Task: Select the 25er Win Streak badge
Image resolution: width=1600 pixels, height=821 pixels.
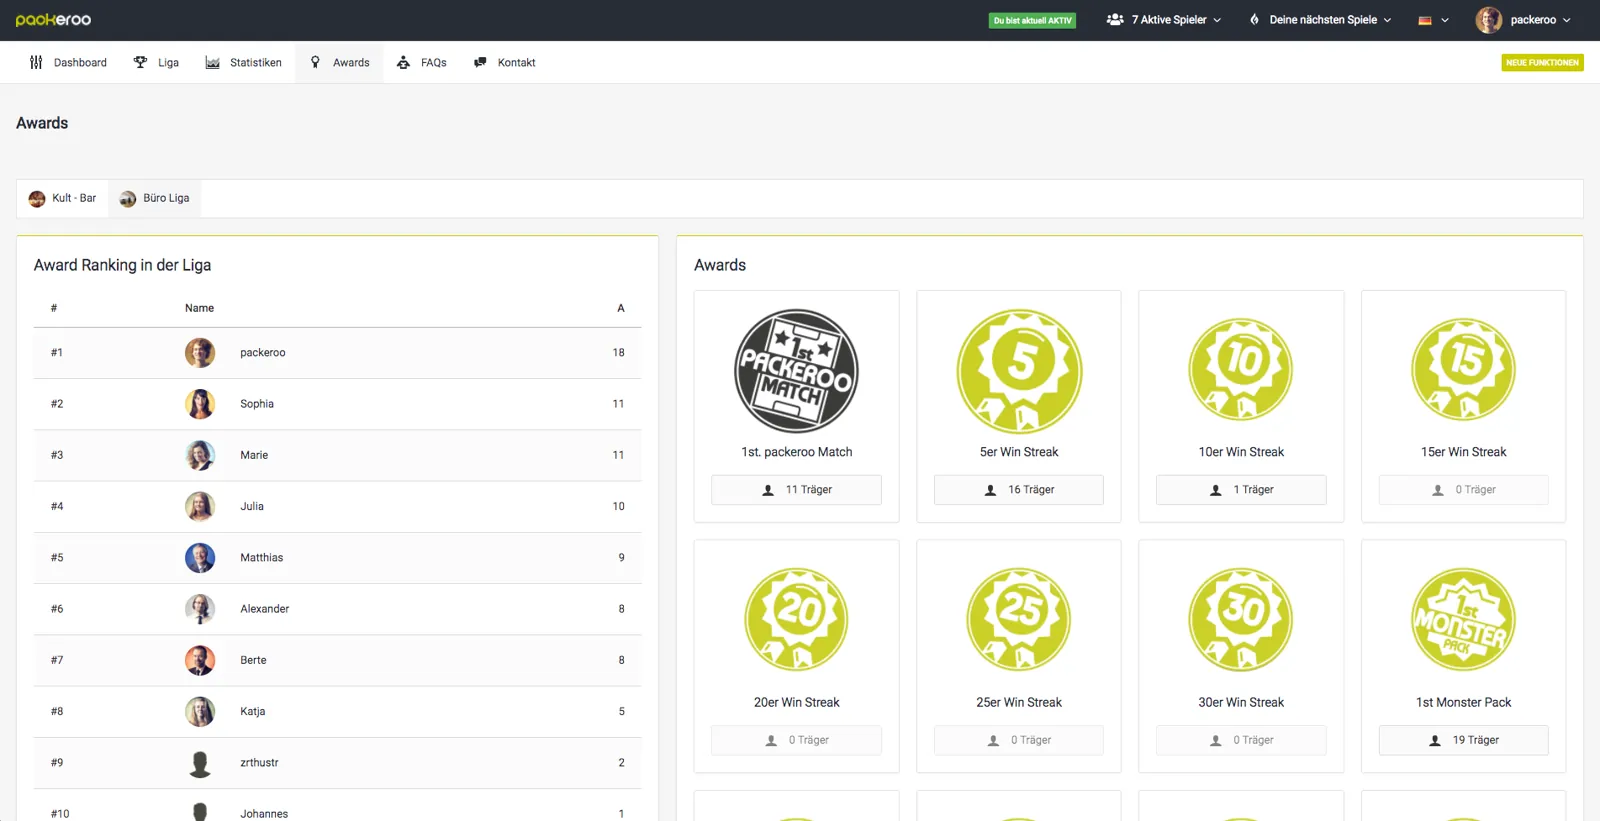Action: (1019, 619)
